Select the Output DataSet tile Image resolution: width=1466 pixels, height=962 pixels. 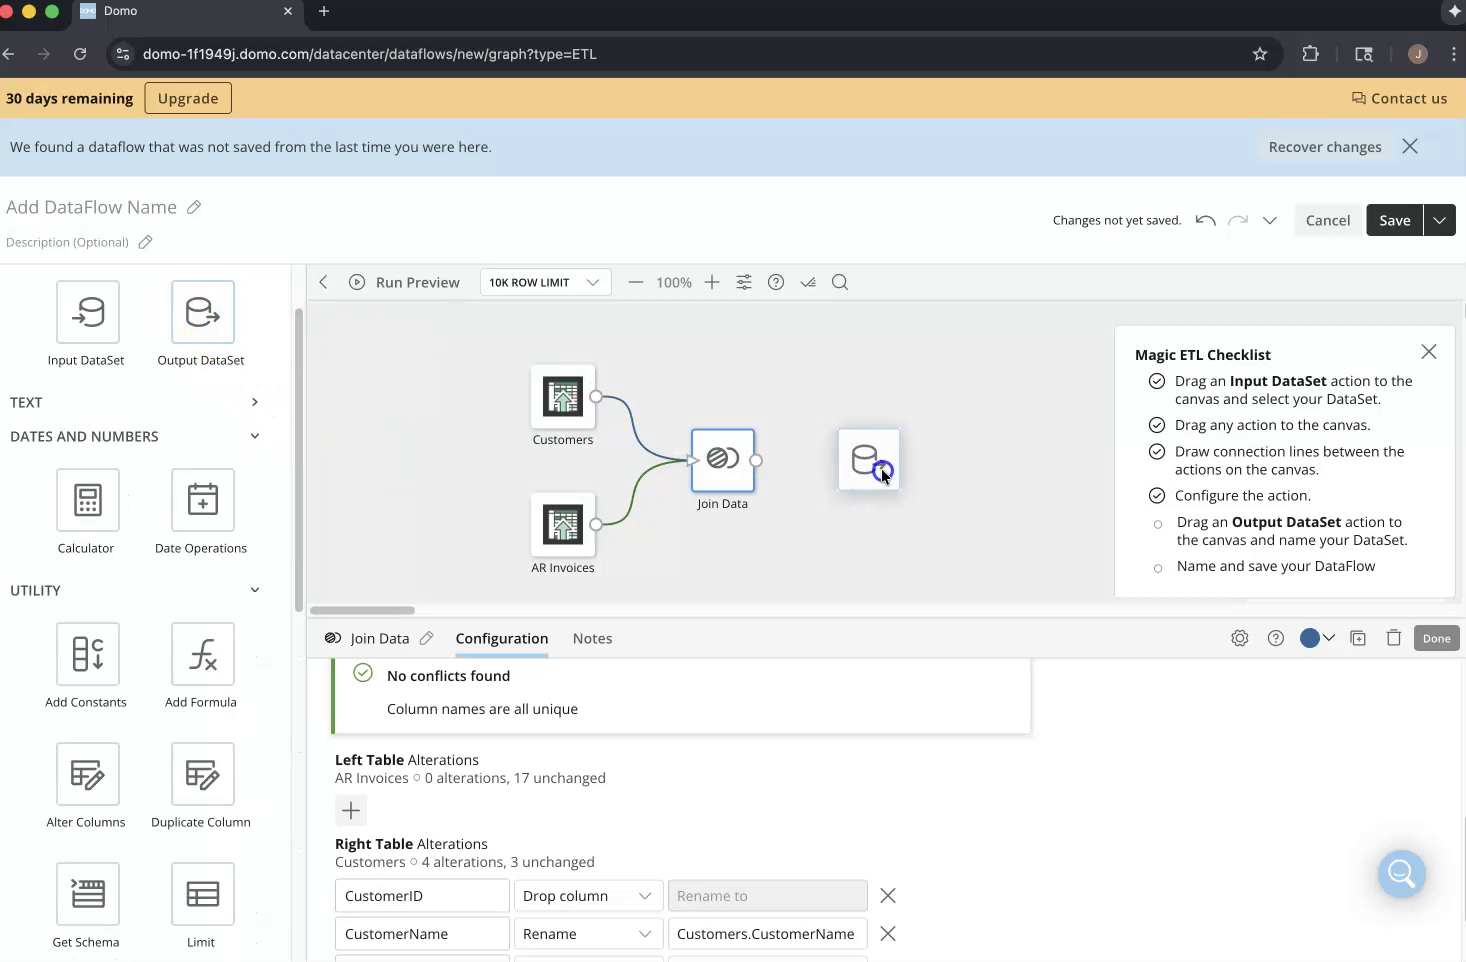[x=202, y=312]
